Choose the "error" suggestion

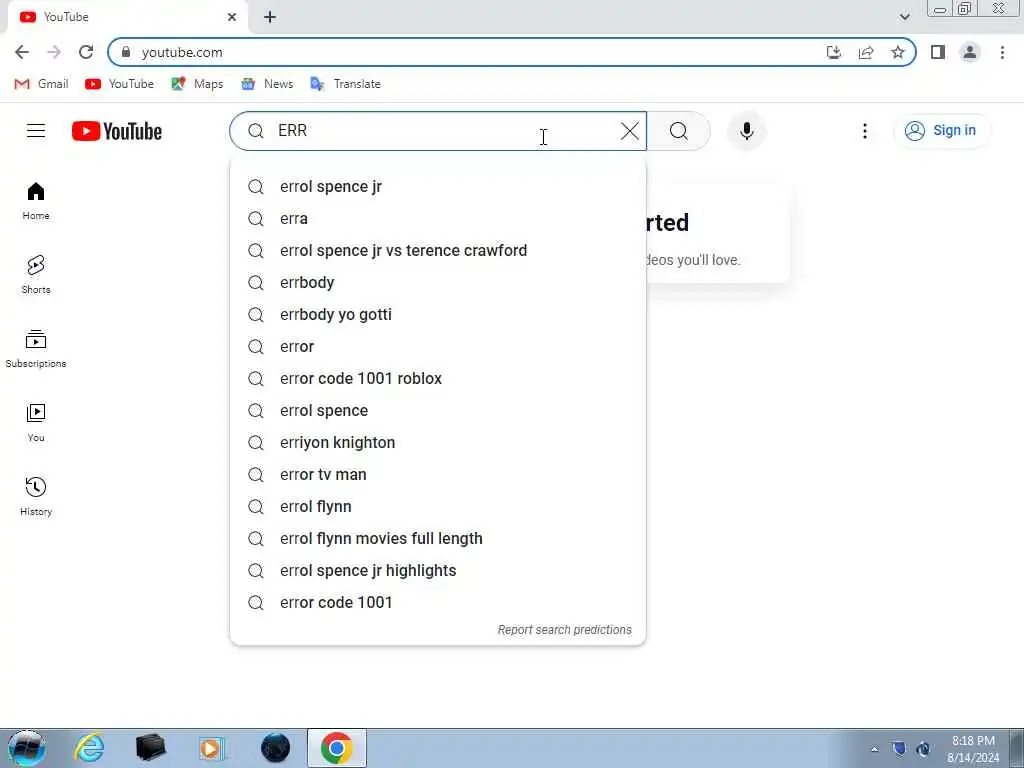click(x=438, y=347)
